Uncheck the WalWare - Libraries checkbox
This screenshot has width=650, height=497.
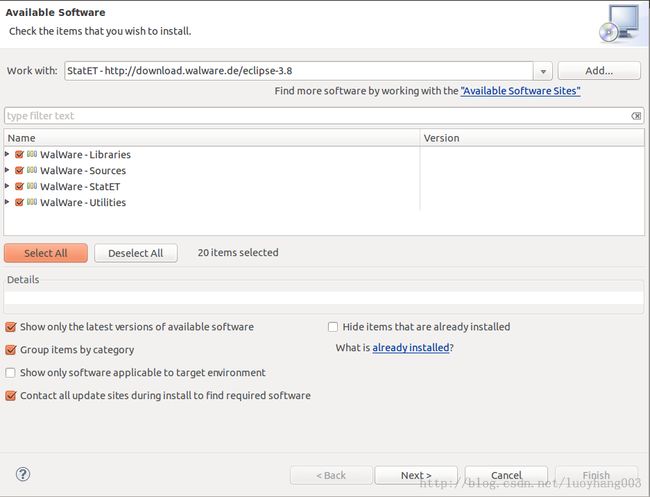pyautogui.click(x=19, y=154)
